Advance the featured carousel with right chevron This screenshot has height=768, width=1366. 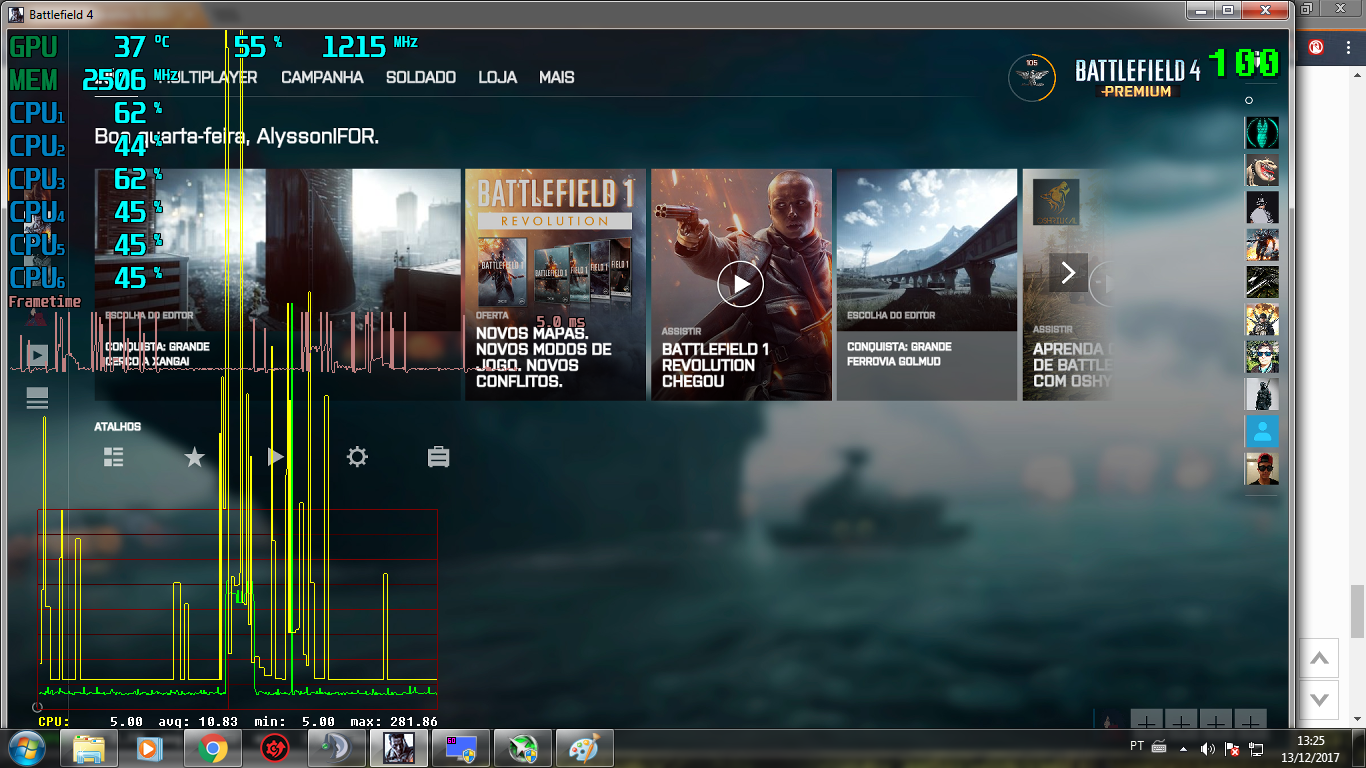(1068, 272)
